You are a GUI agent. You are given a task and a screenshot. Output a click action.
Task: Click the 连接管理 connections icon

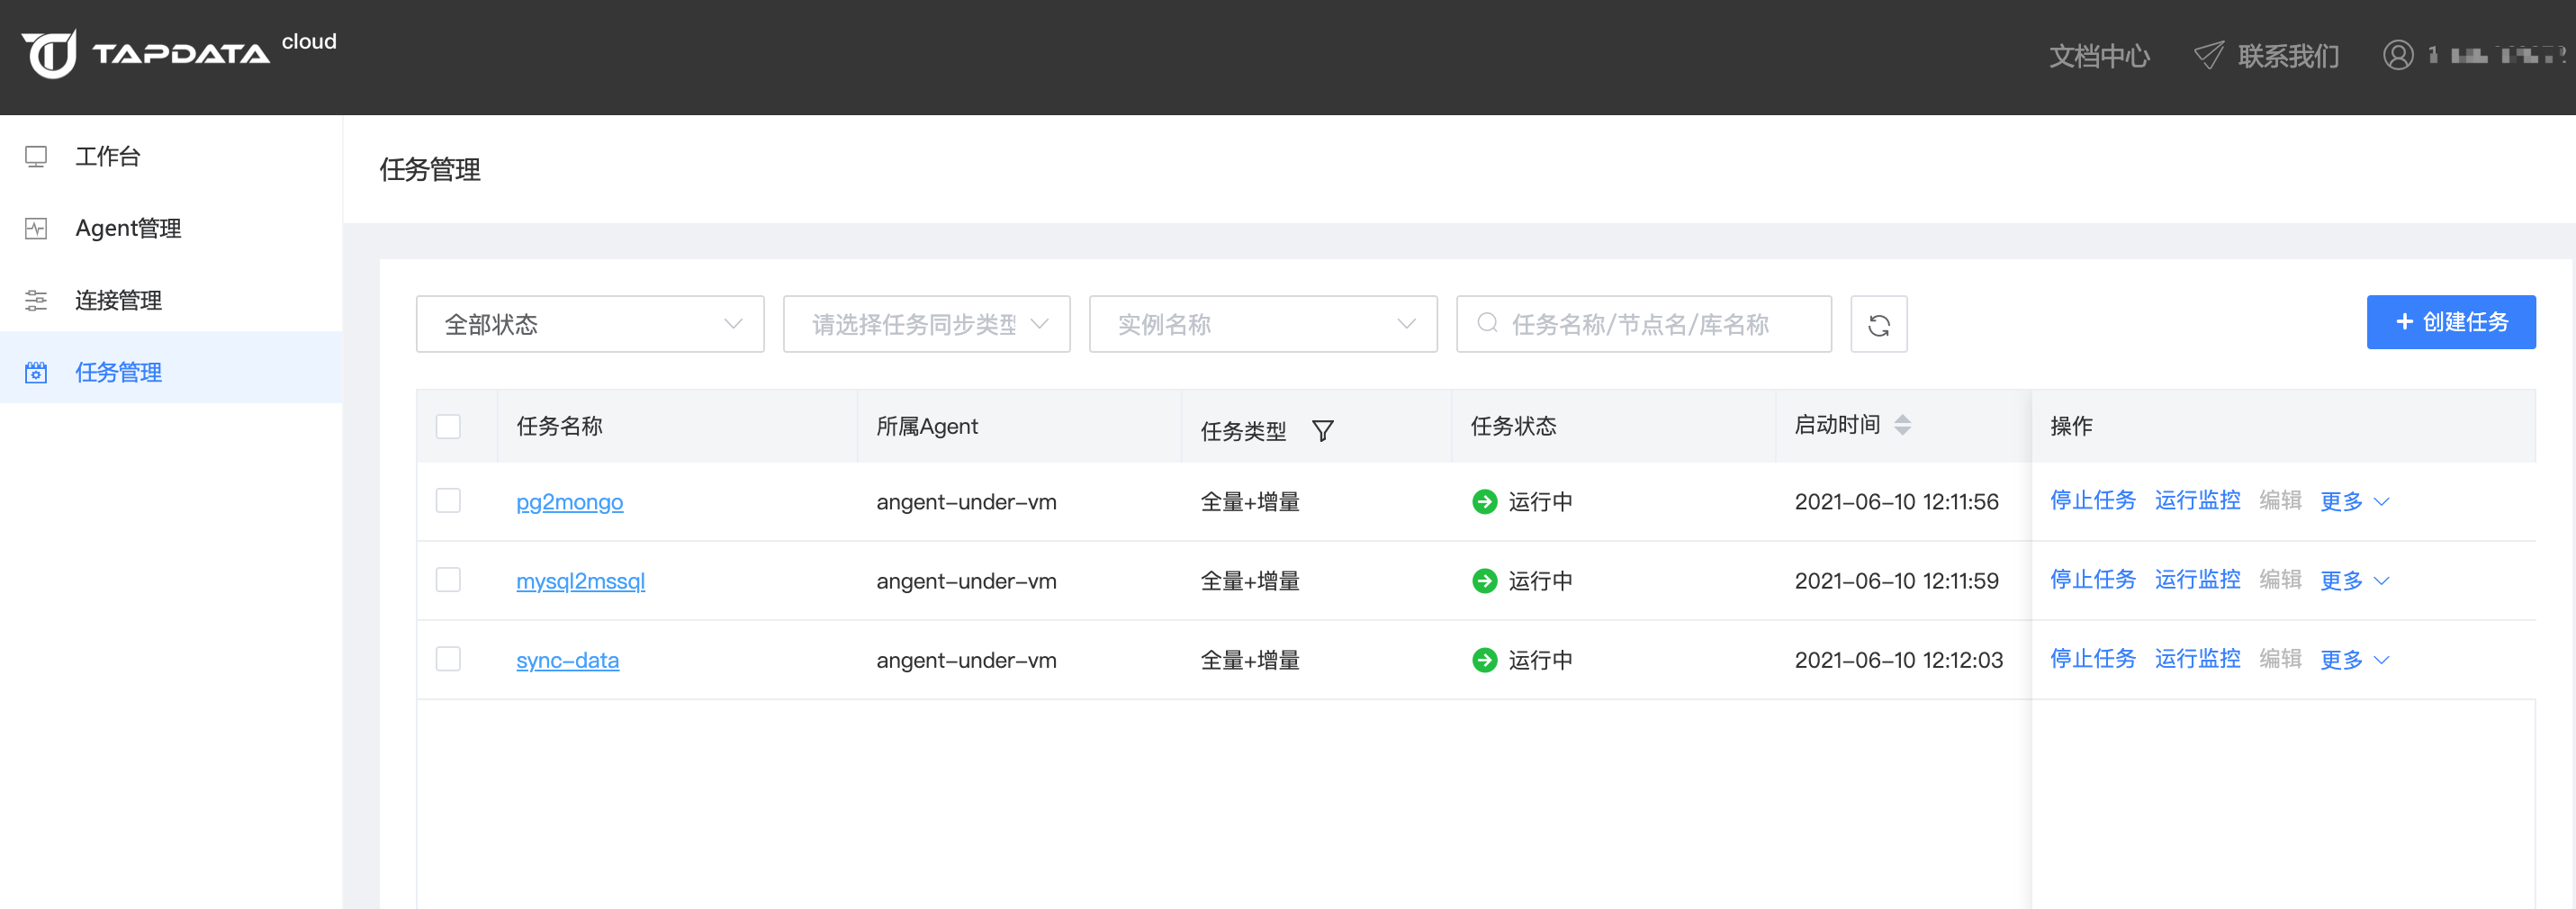pyautogui.click(x=36, y=300)
